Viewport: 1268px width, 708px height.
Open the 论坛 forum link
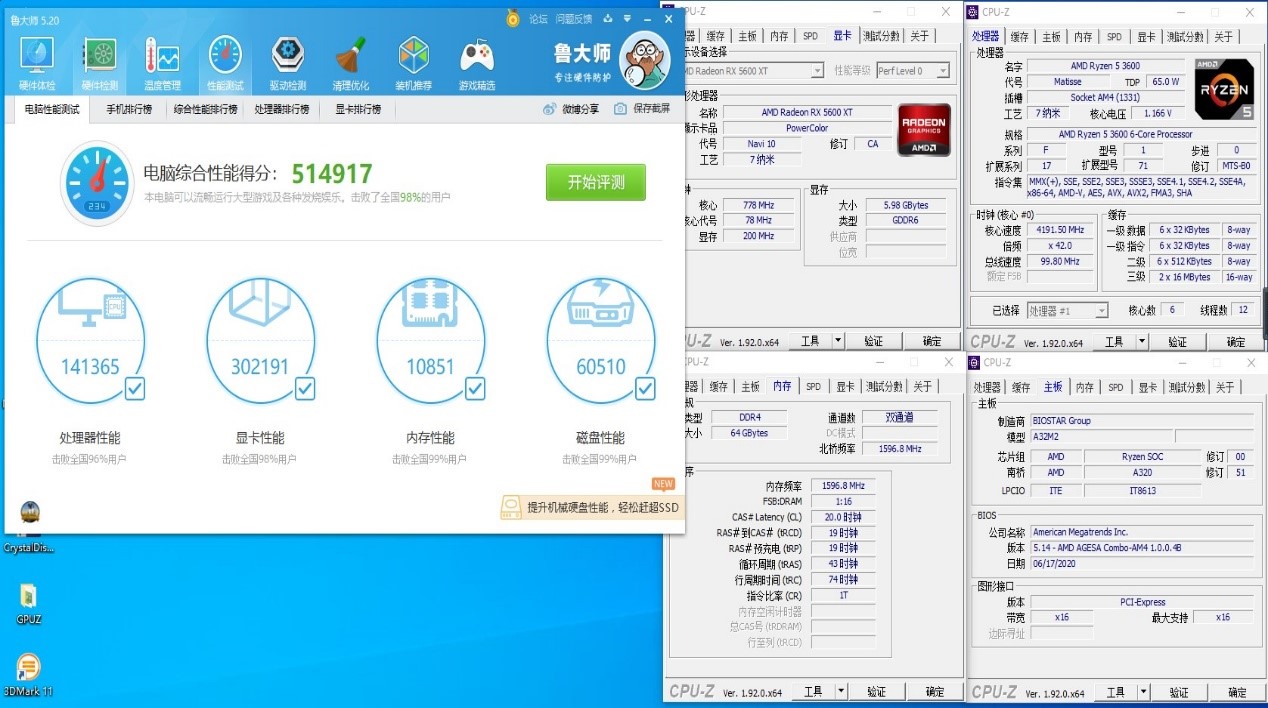tap(538, 18)
